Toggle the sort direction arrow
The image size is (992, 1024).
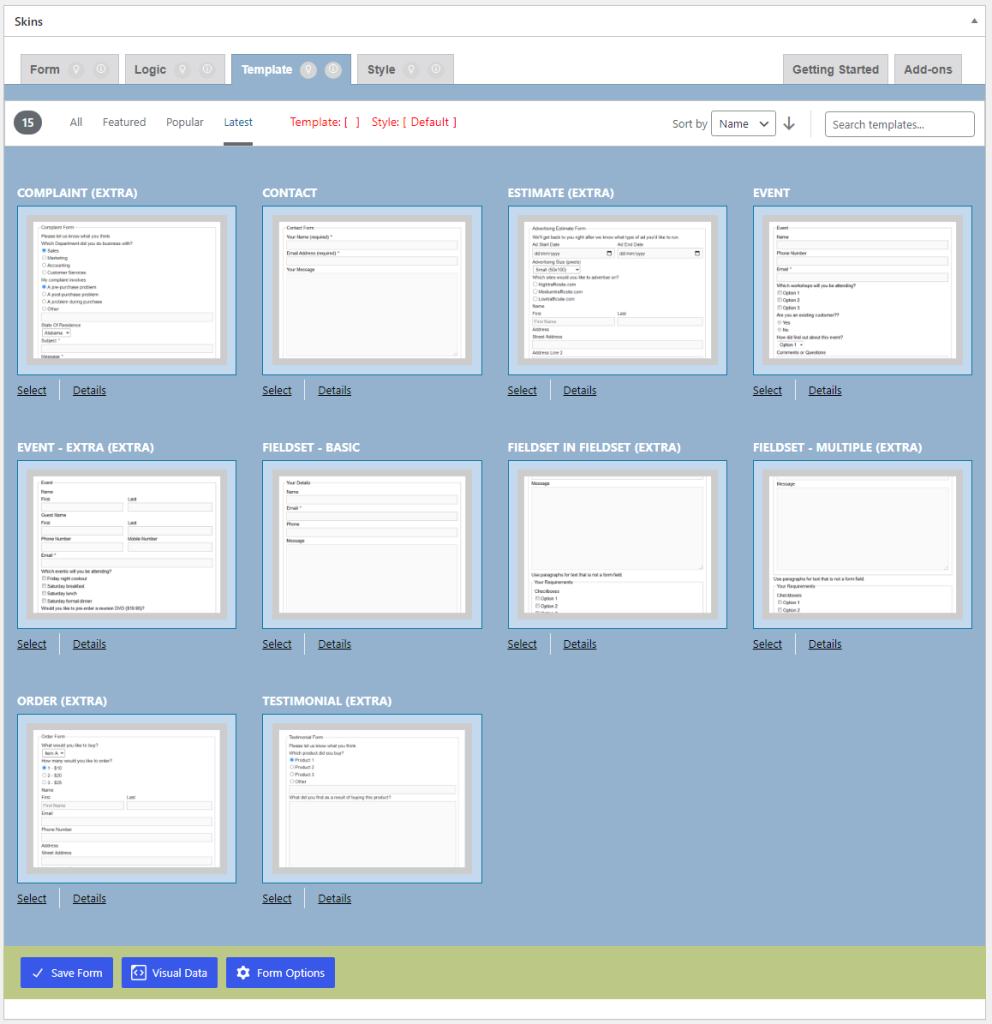(x=789, y=123)
